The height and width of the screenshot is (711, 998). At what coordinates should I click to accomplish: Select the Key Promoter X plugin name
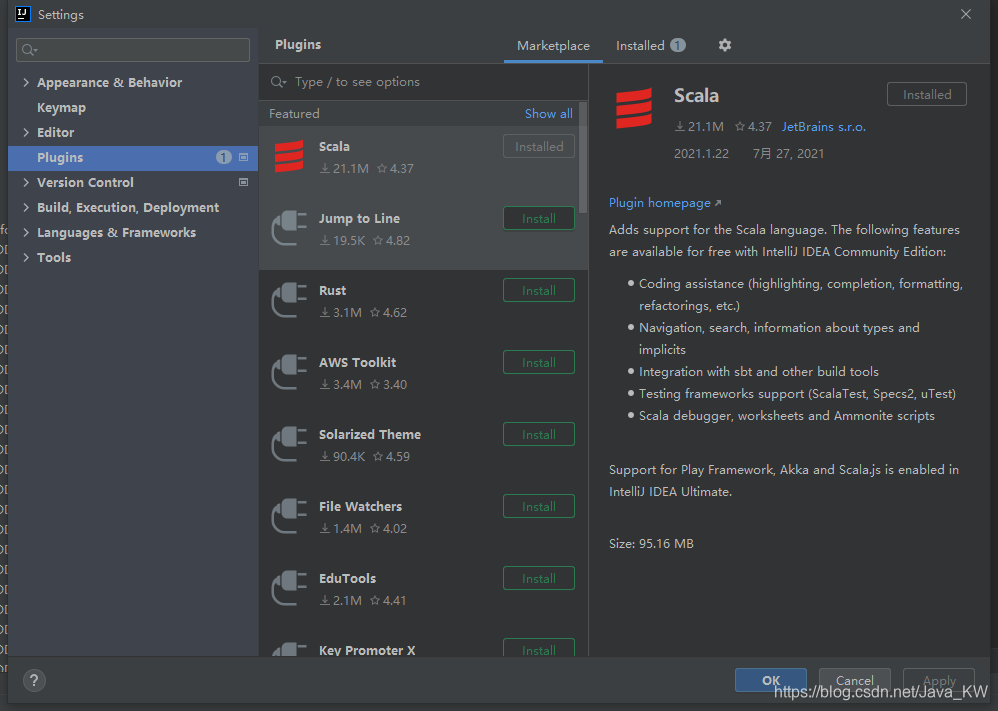pyautogui.click(x=367, y=650)
